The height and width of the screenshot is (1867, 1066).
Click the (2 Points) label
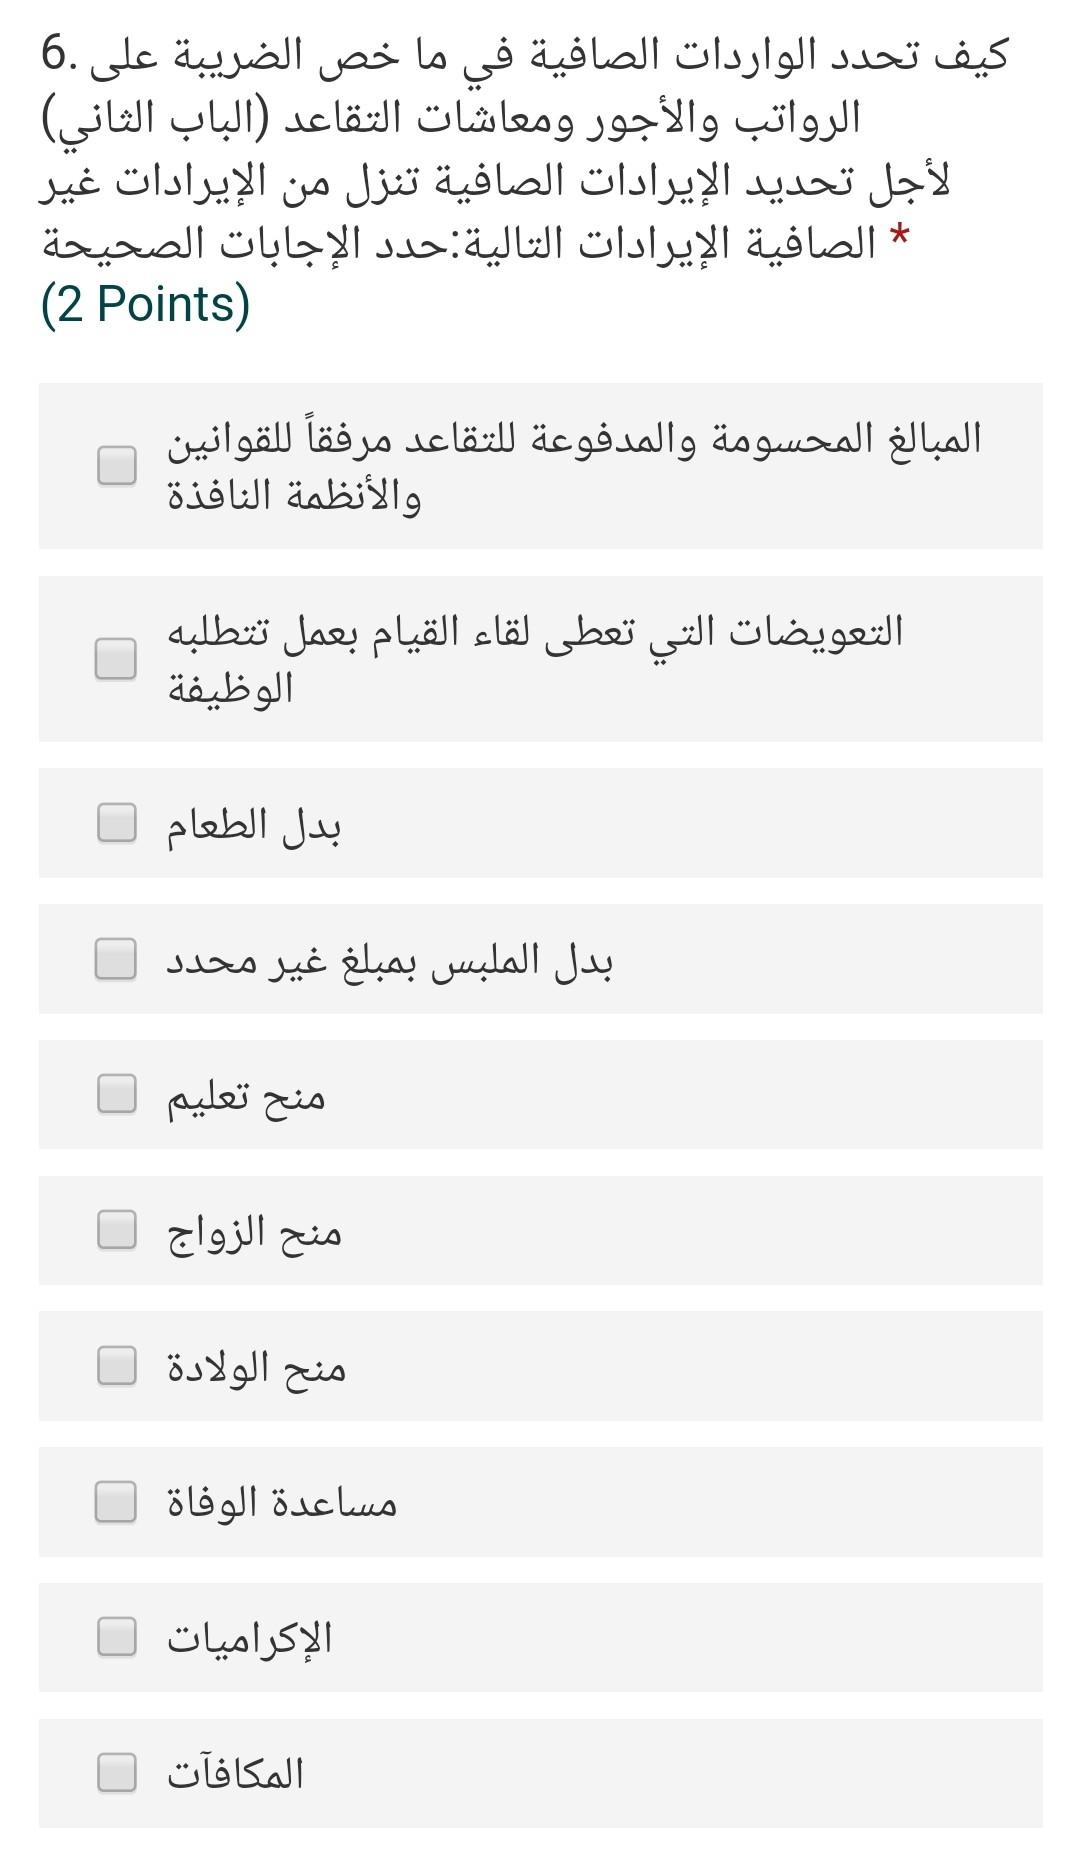146,306
